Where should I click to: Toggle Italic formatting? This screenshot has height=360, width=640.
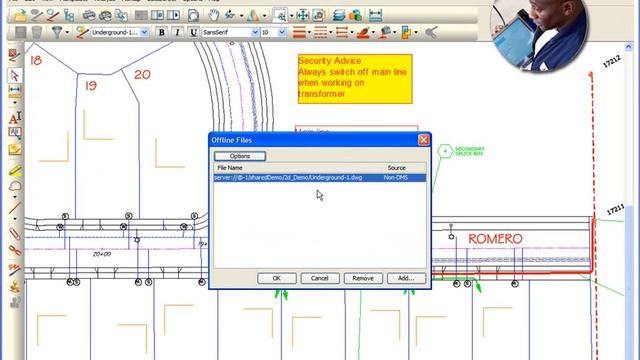[177, 32]
